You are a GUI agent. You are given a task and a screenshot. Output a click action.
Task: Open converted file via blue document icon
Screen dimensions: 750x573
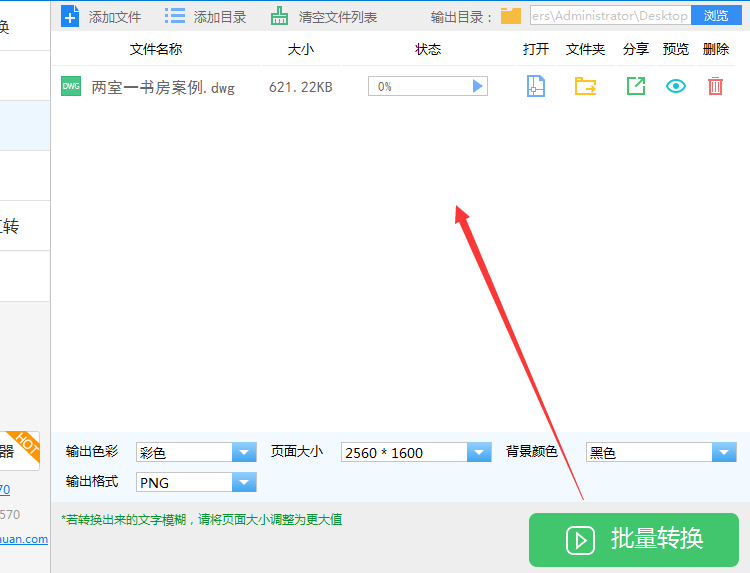pyautogui.click(x=536, y=86)
